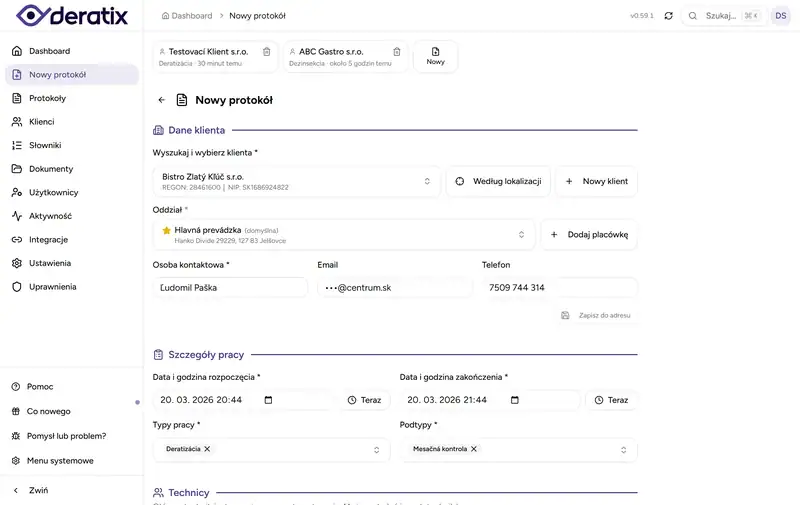Click the Osoba kontaktowa input field

pyautogui.click(x=229, y=287)
